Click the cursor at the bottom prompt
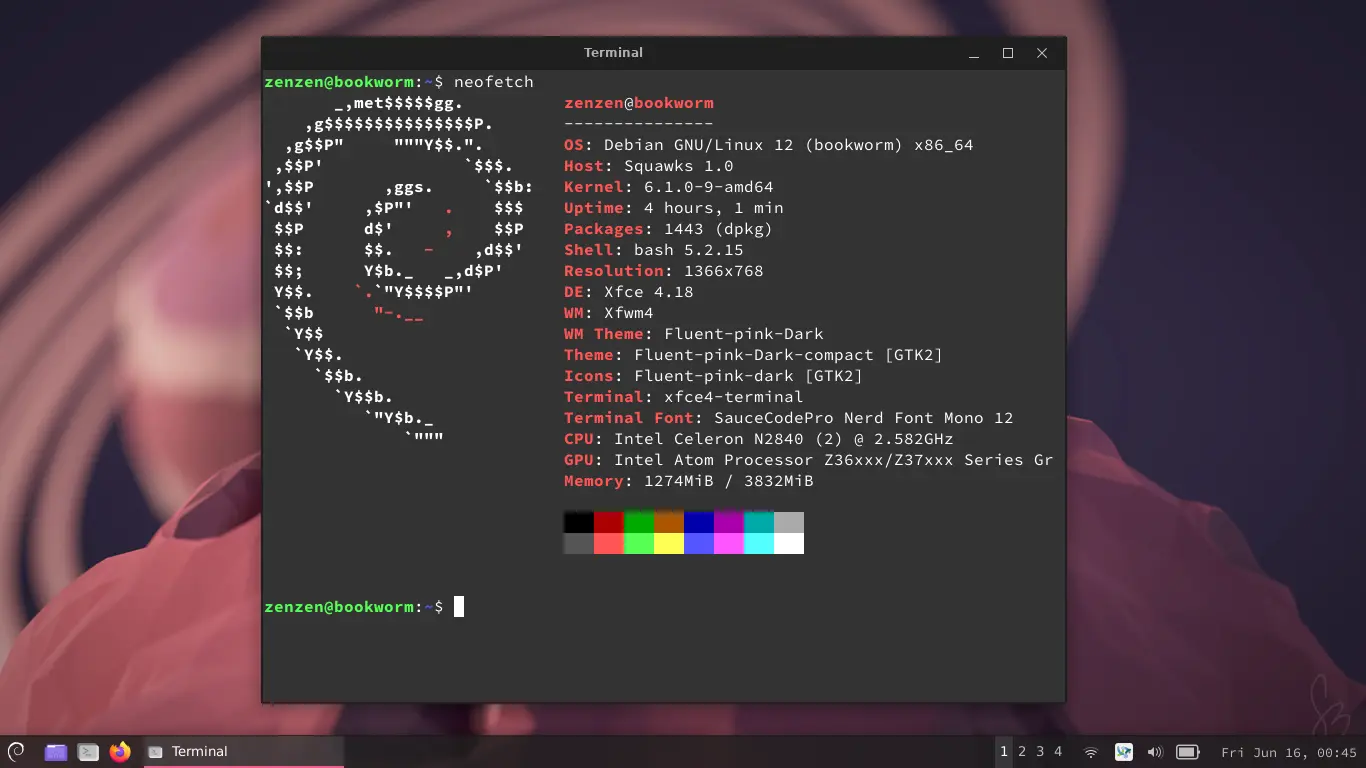The height and width of the screenshot is (768, 1366). (x=459, y=607)
